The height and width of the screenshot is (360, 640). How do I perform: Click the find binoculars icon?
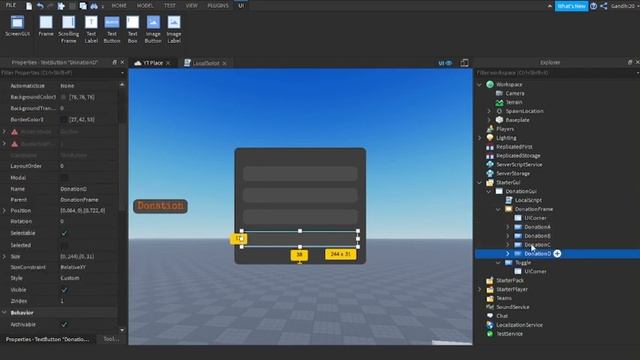click(94, 6)
